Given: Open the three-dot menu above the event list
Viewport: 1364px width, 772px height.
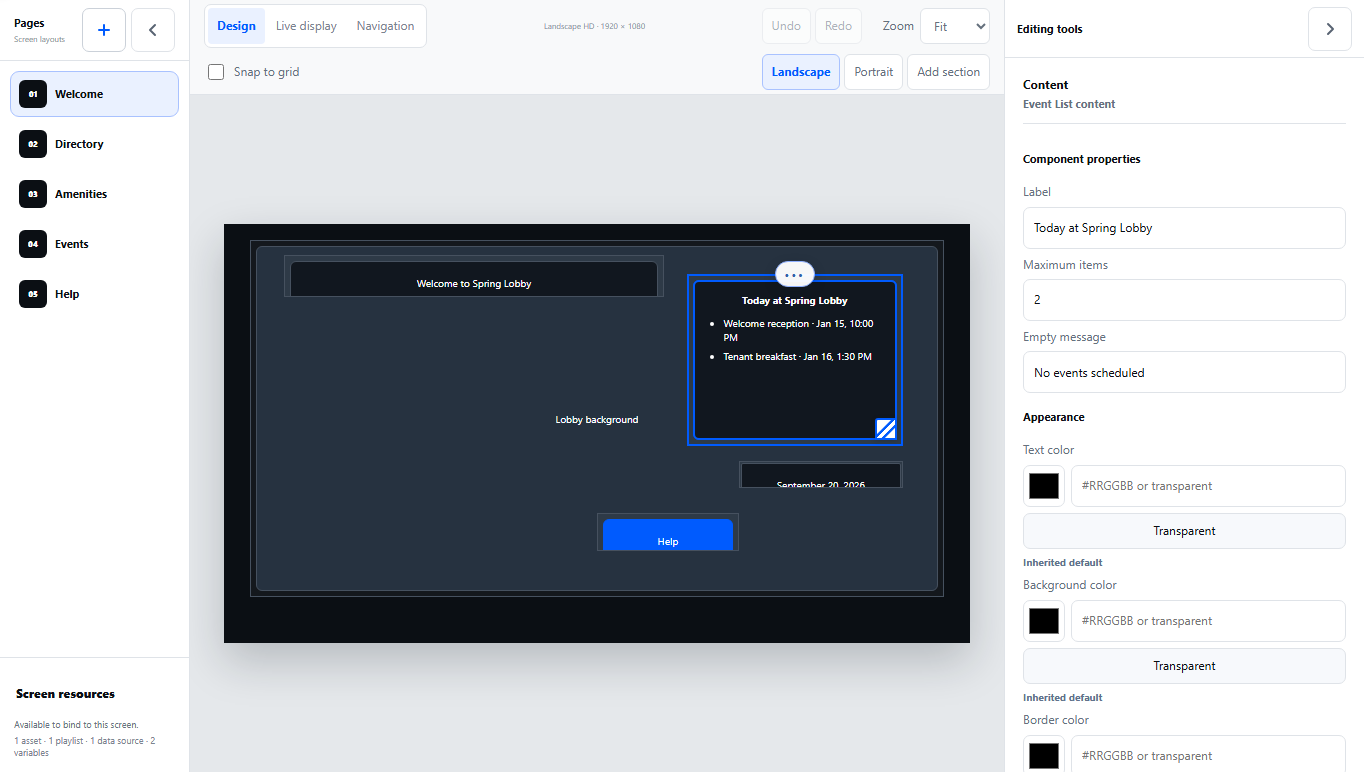Looking at the screenshot, I should coord(794,274).
